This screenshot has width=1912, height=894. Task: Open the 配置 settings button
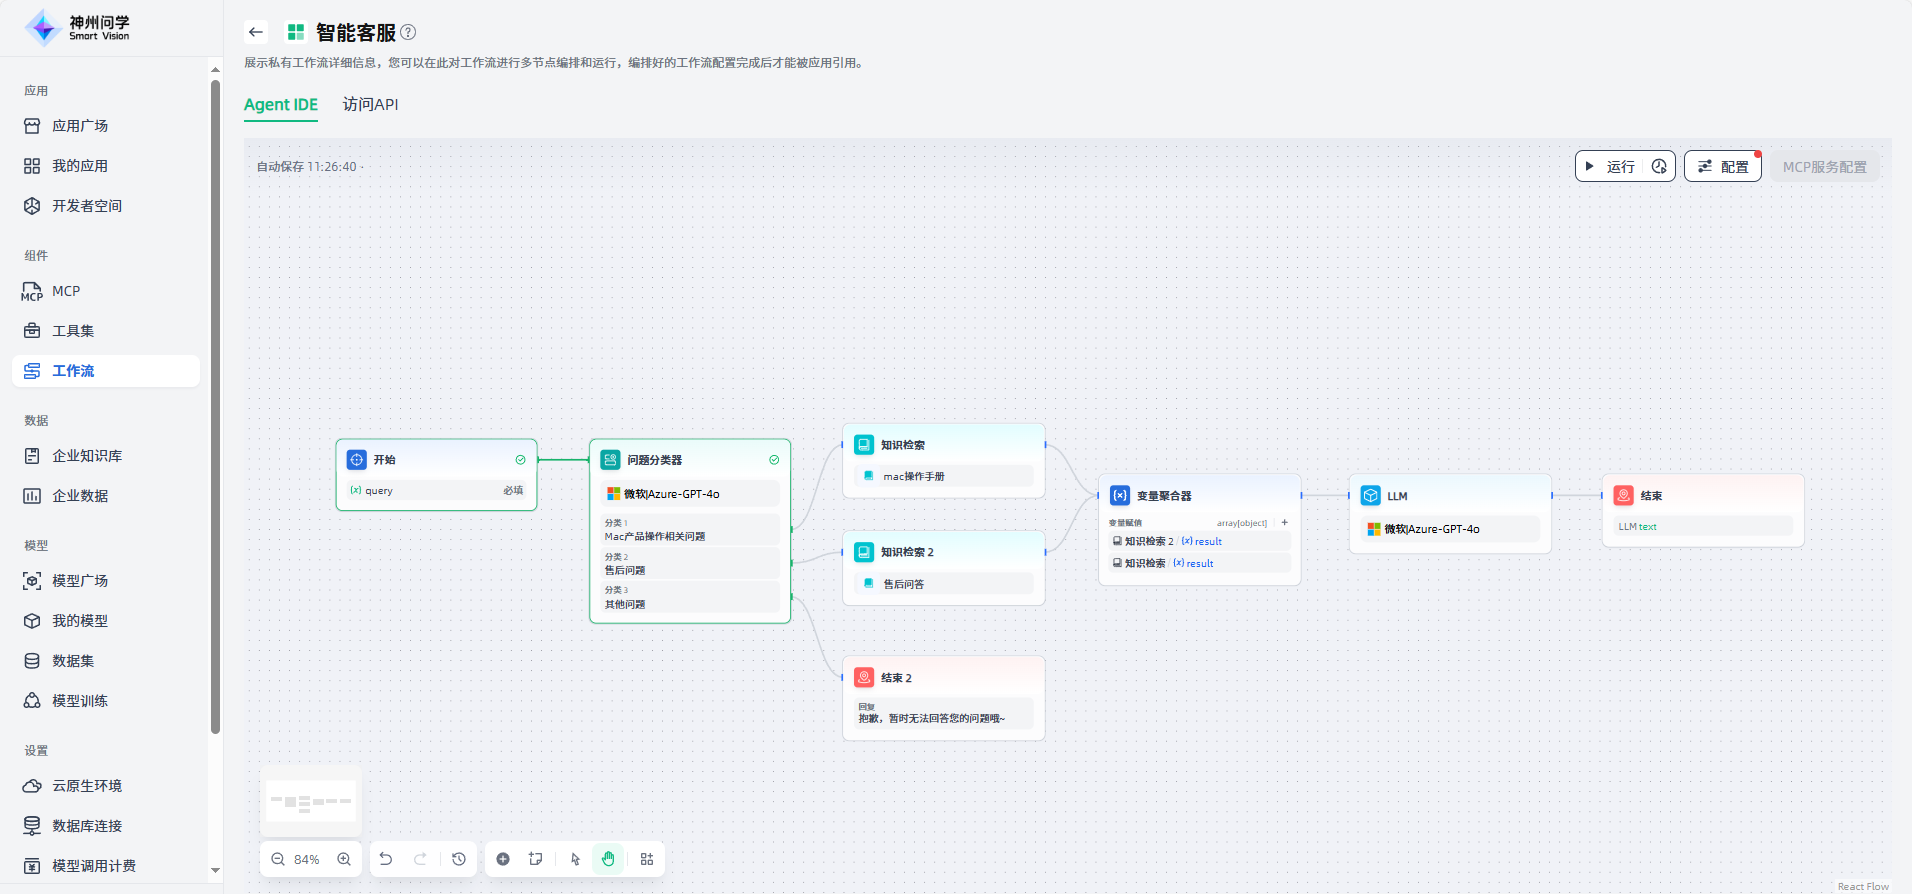tap(1723, 167)
